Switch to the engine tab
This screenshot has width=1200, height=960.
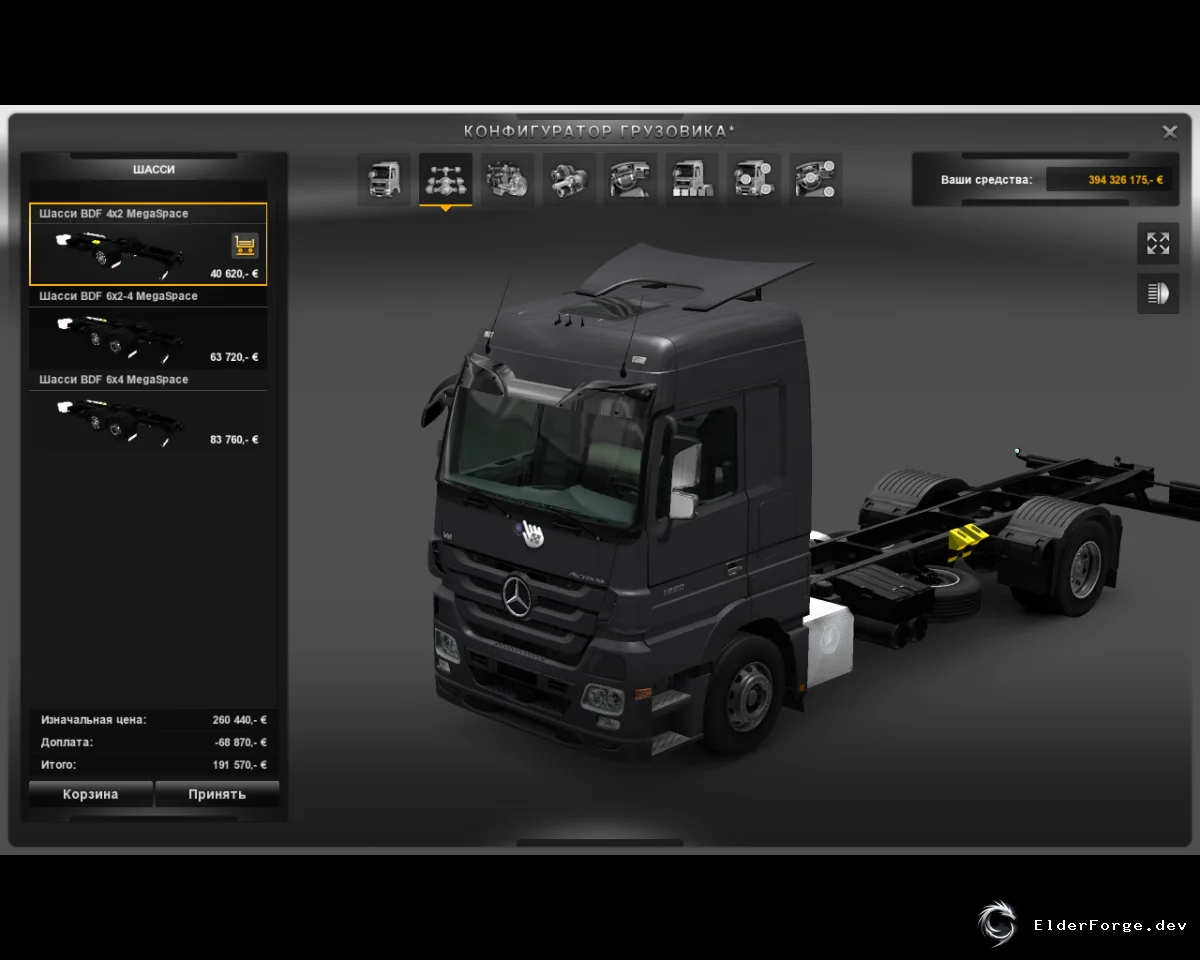(x=507, y=180)
